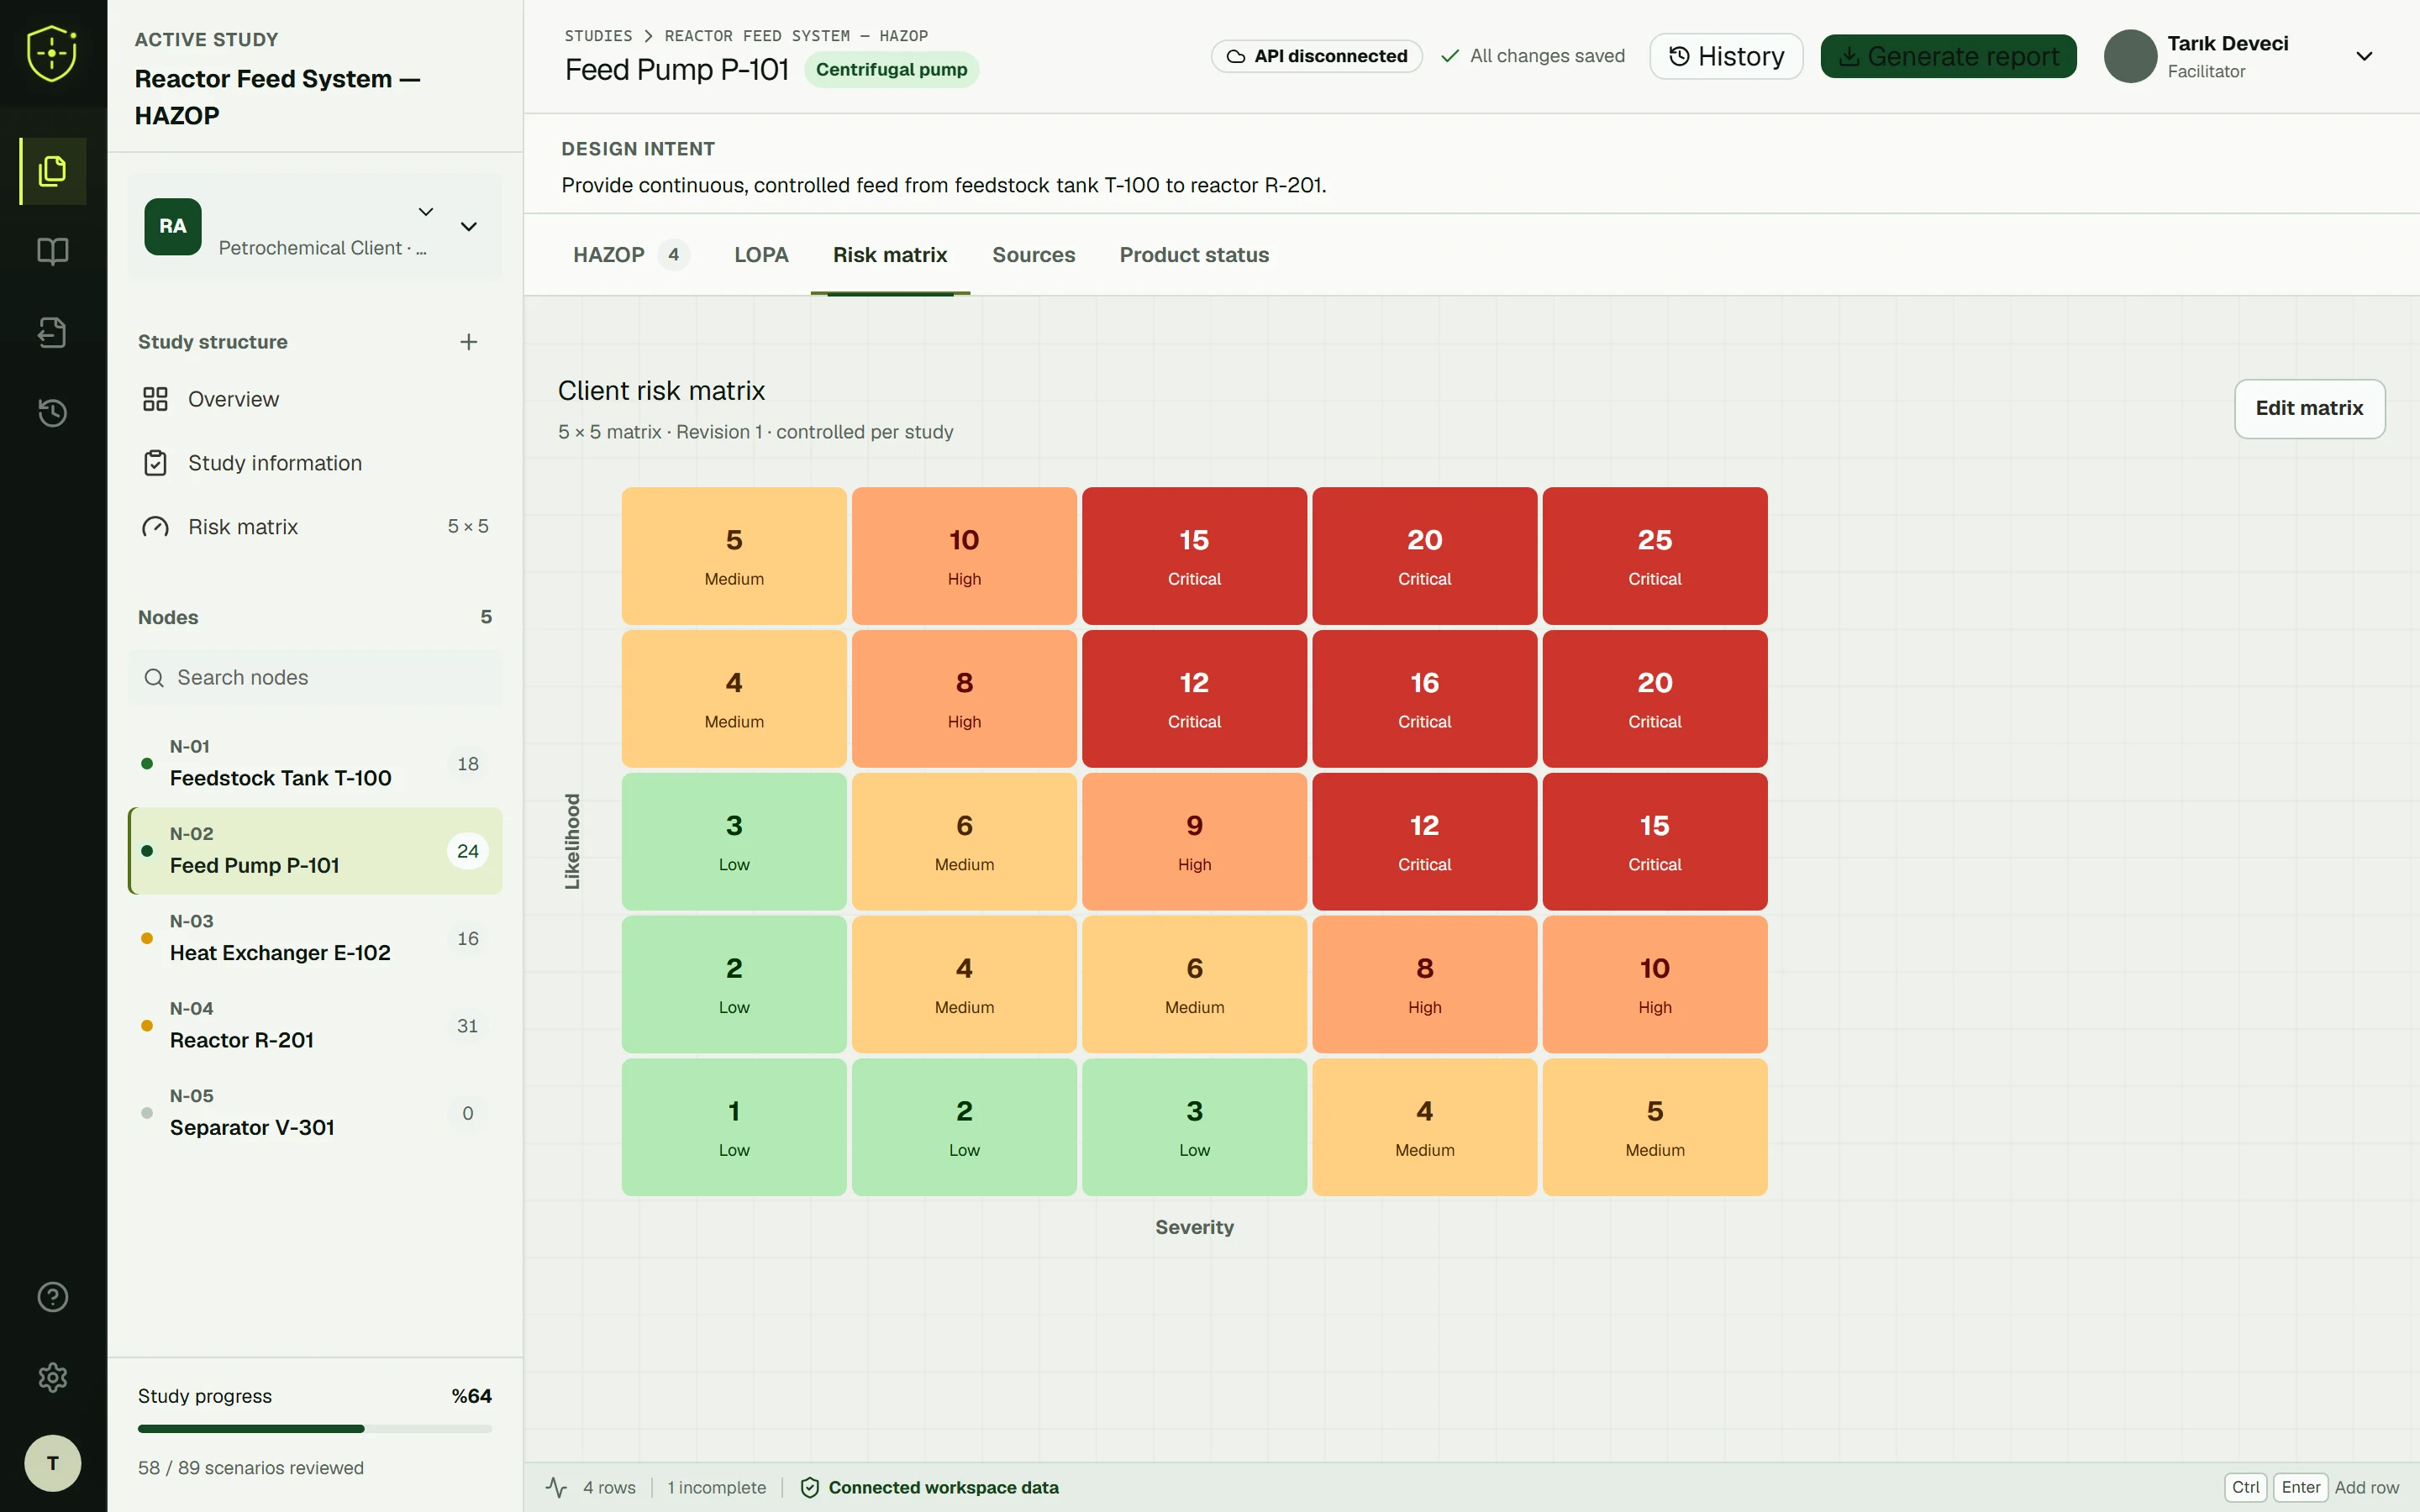The height and width of the screenshot is (1512, 2420).
Task: Switch to the HAZOP tab
Action: (630, 255)
